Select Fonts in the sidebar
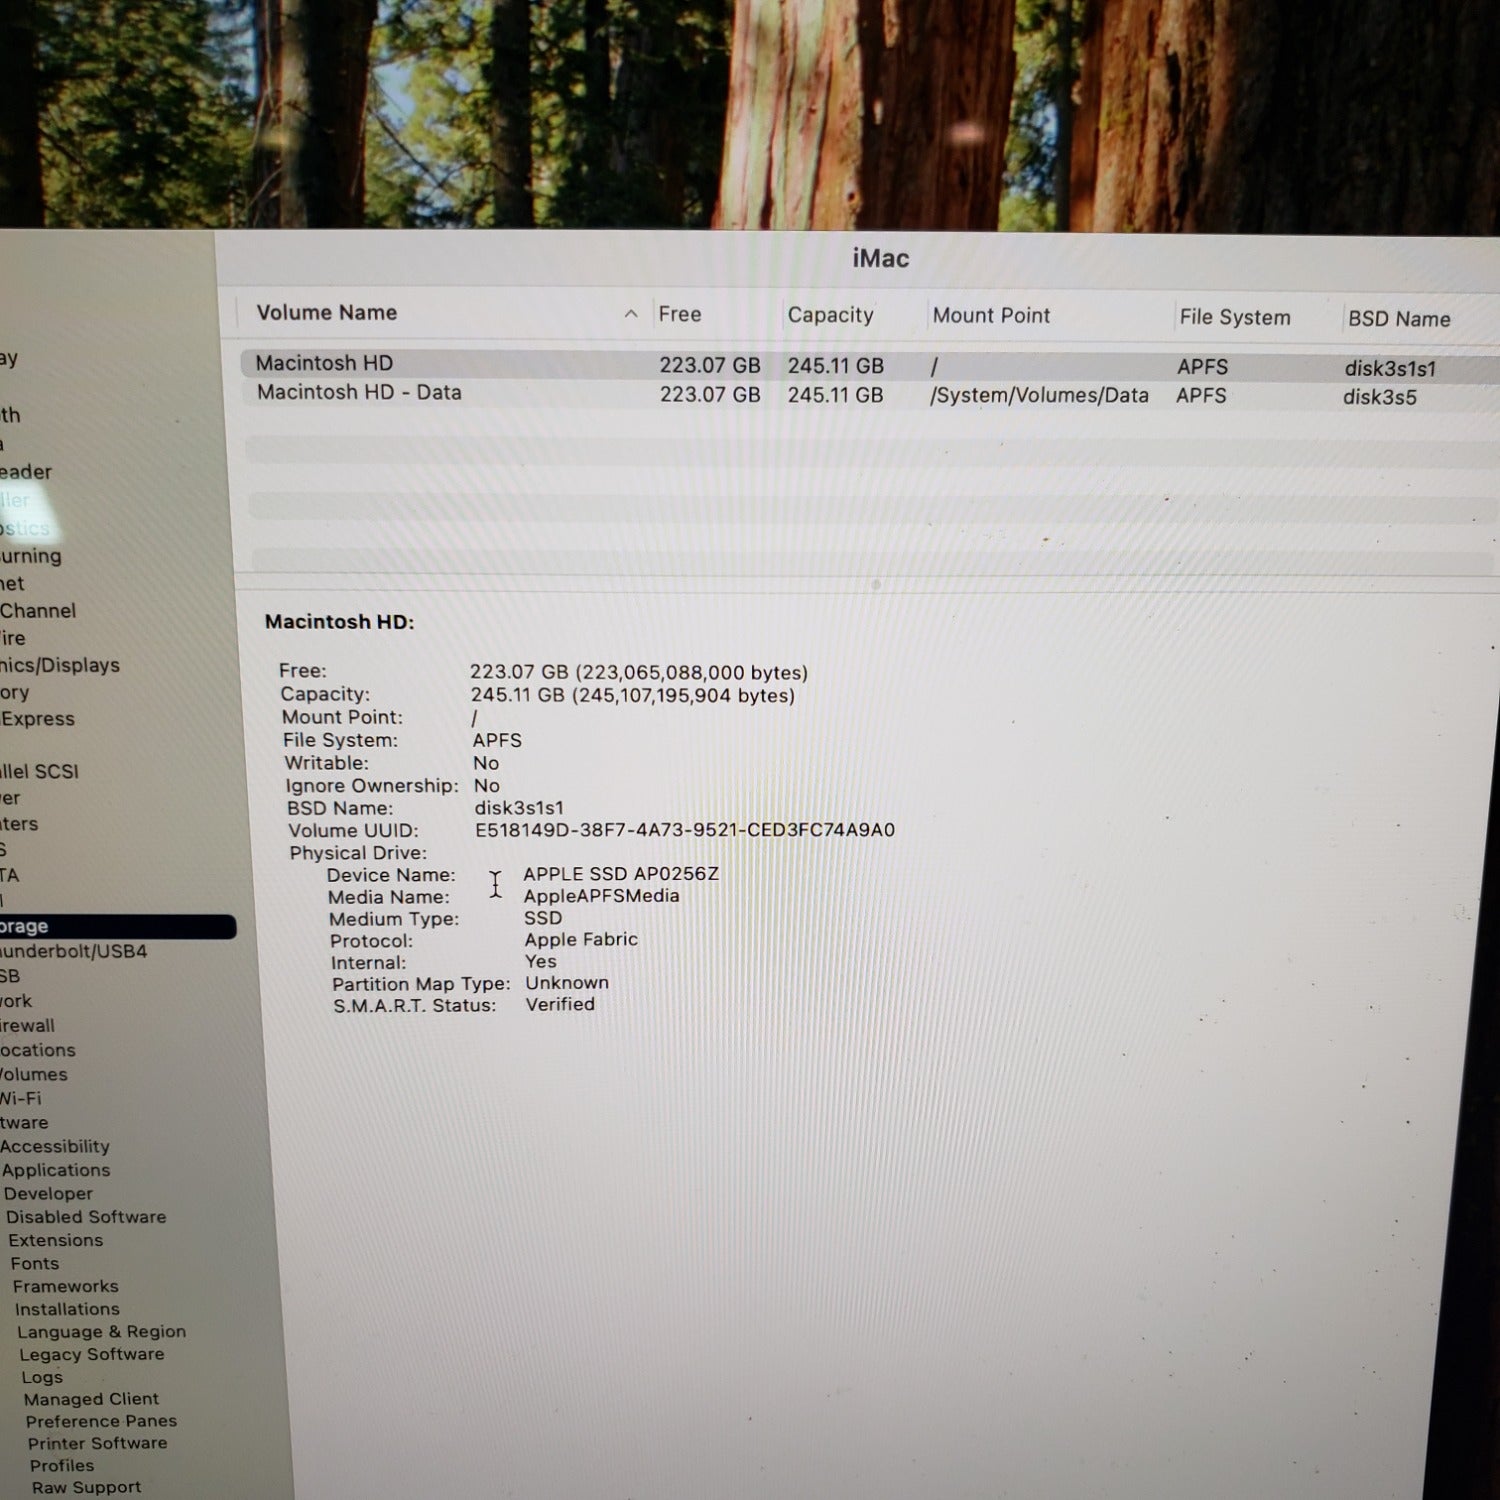Viewport: 1500px width, 1500px height. click(x=35, y=1263)
